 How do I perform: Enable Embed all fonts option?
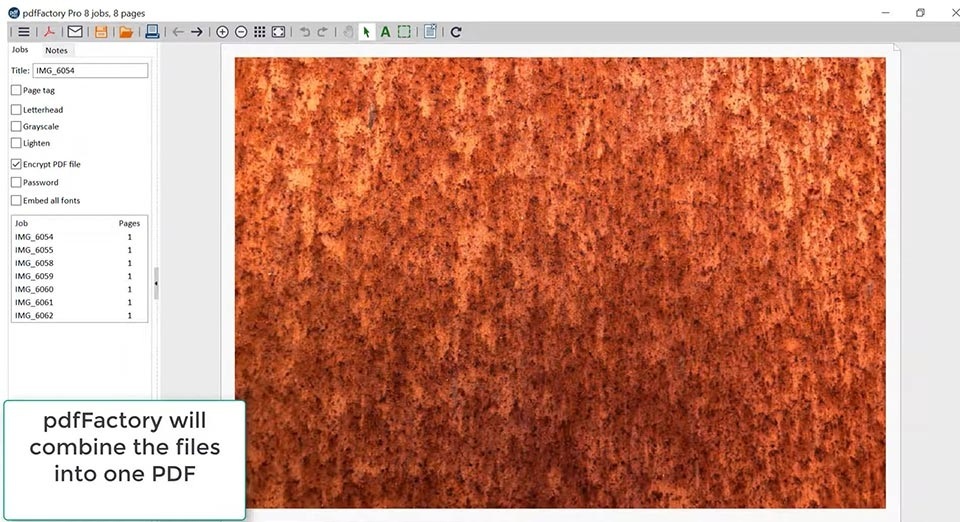[x=16, y=200]
